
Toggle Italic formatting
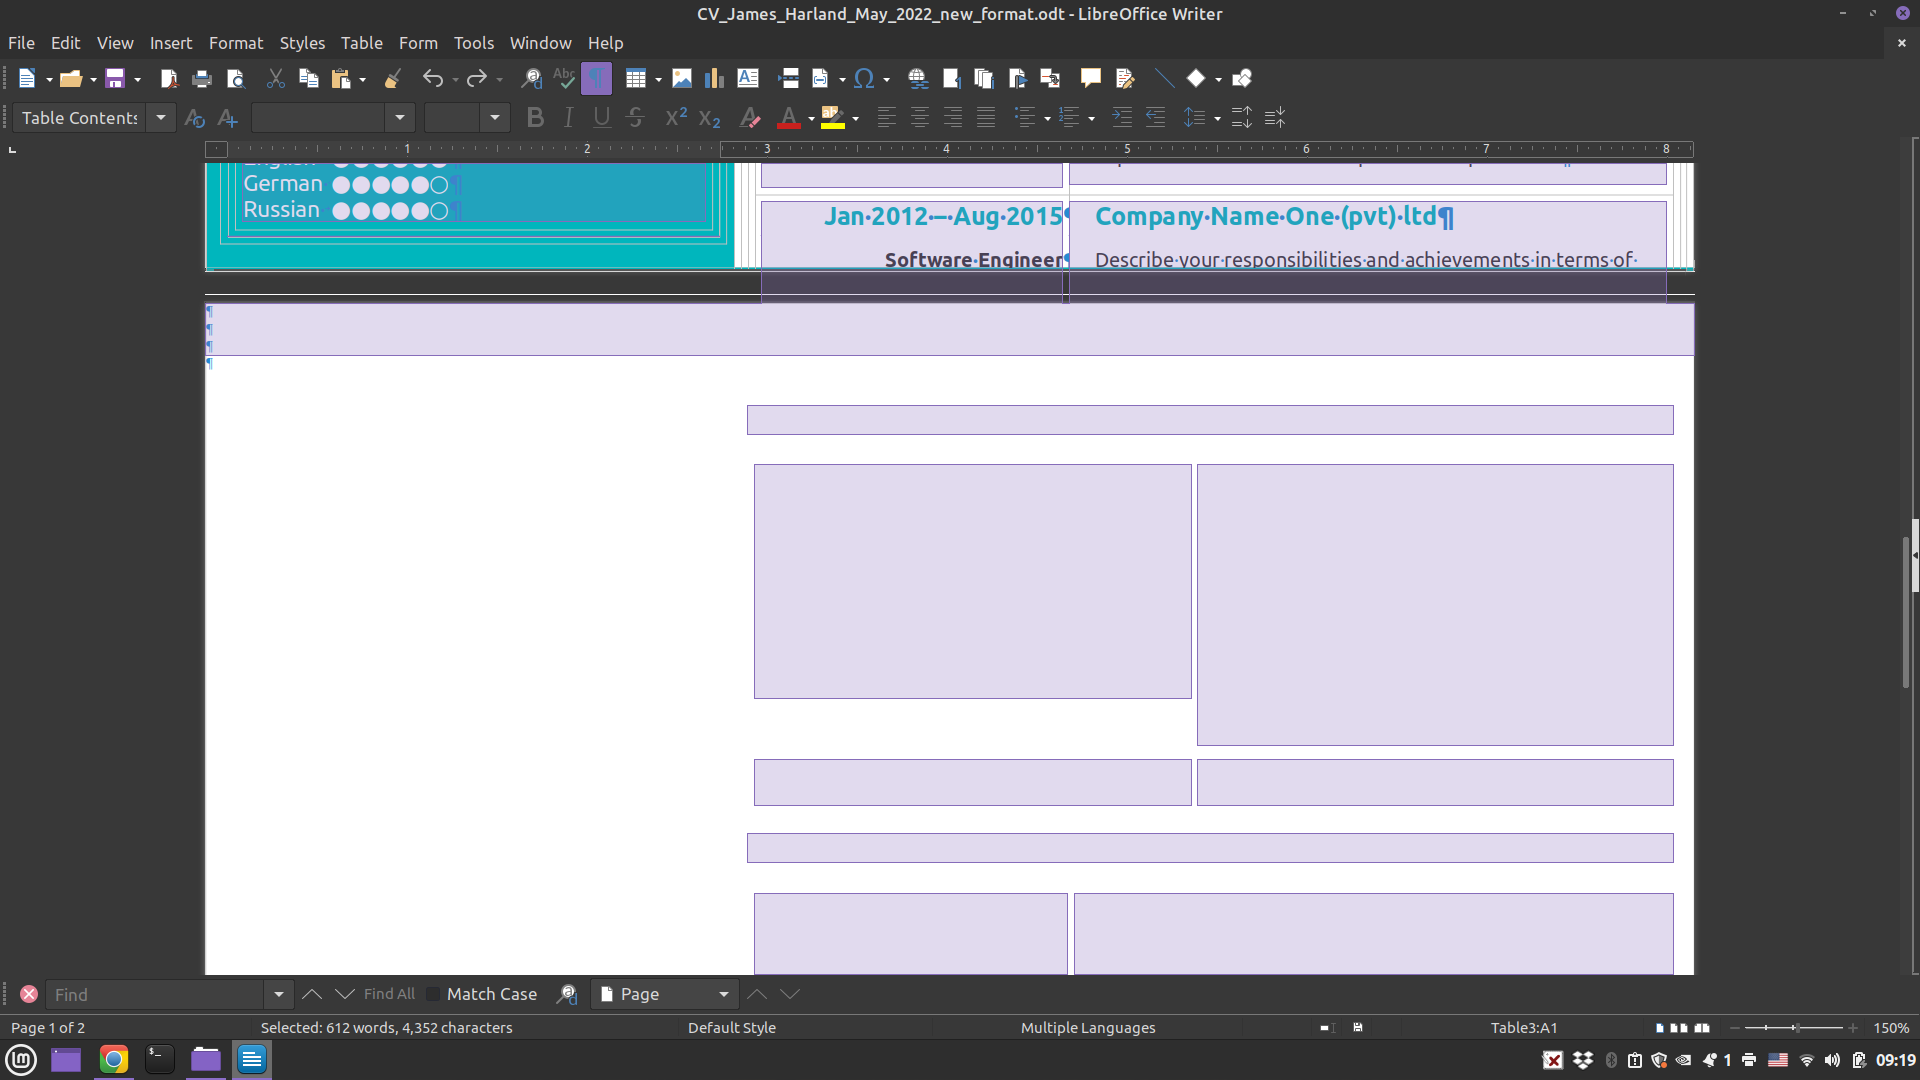(568, 118)
